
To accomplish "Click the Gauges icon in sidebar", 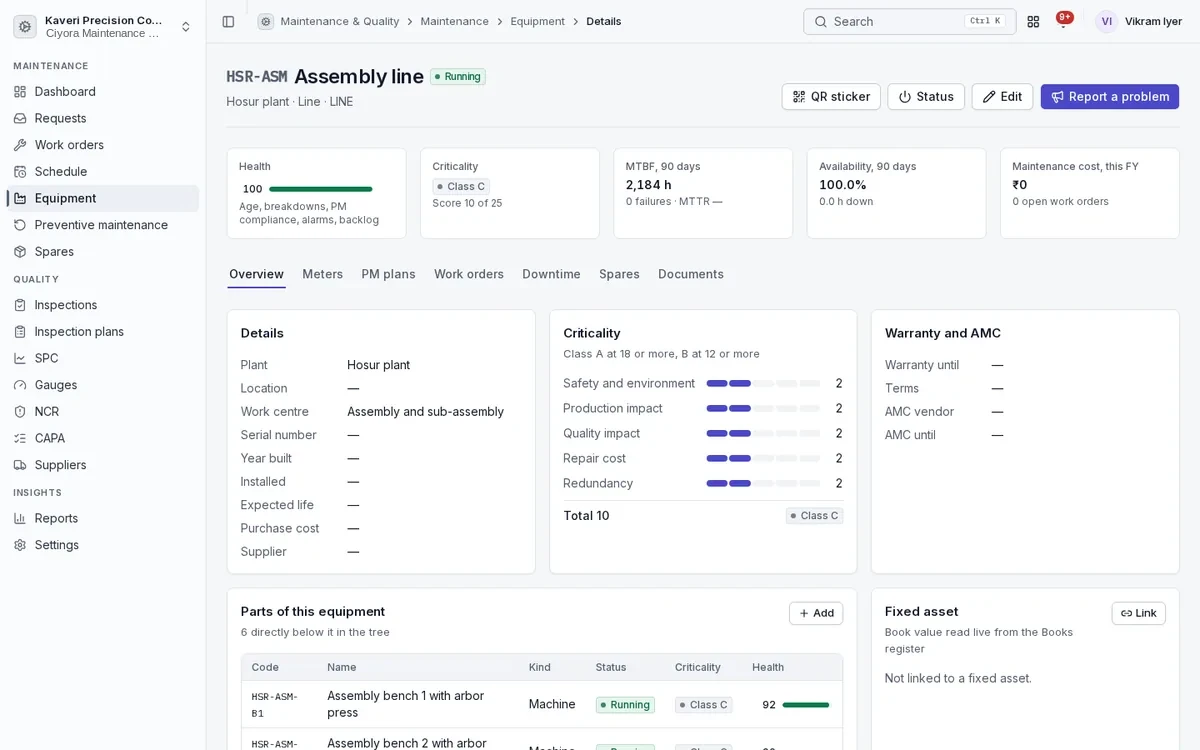I will point(20,385).
